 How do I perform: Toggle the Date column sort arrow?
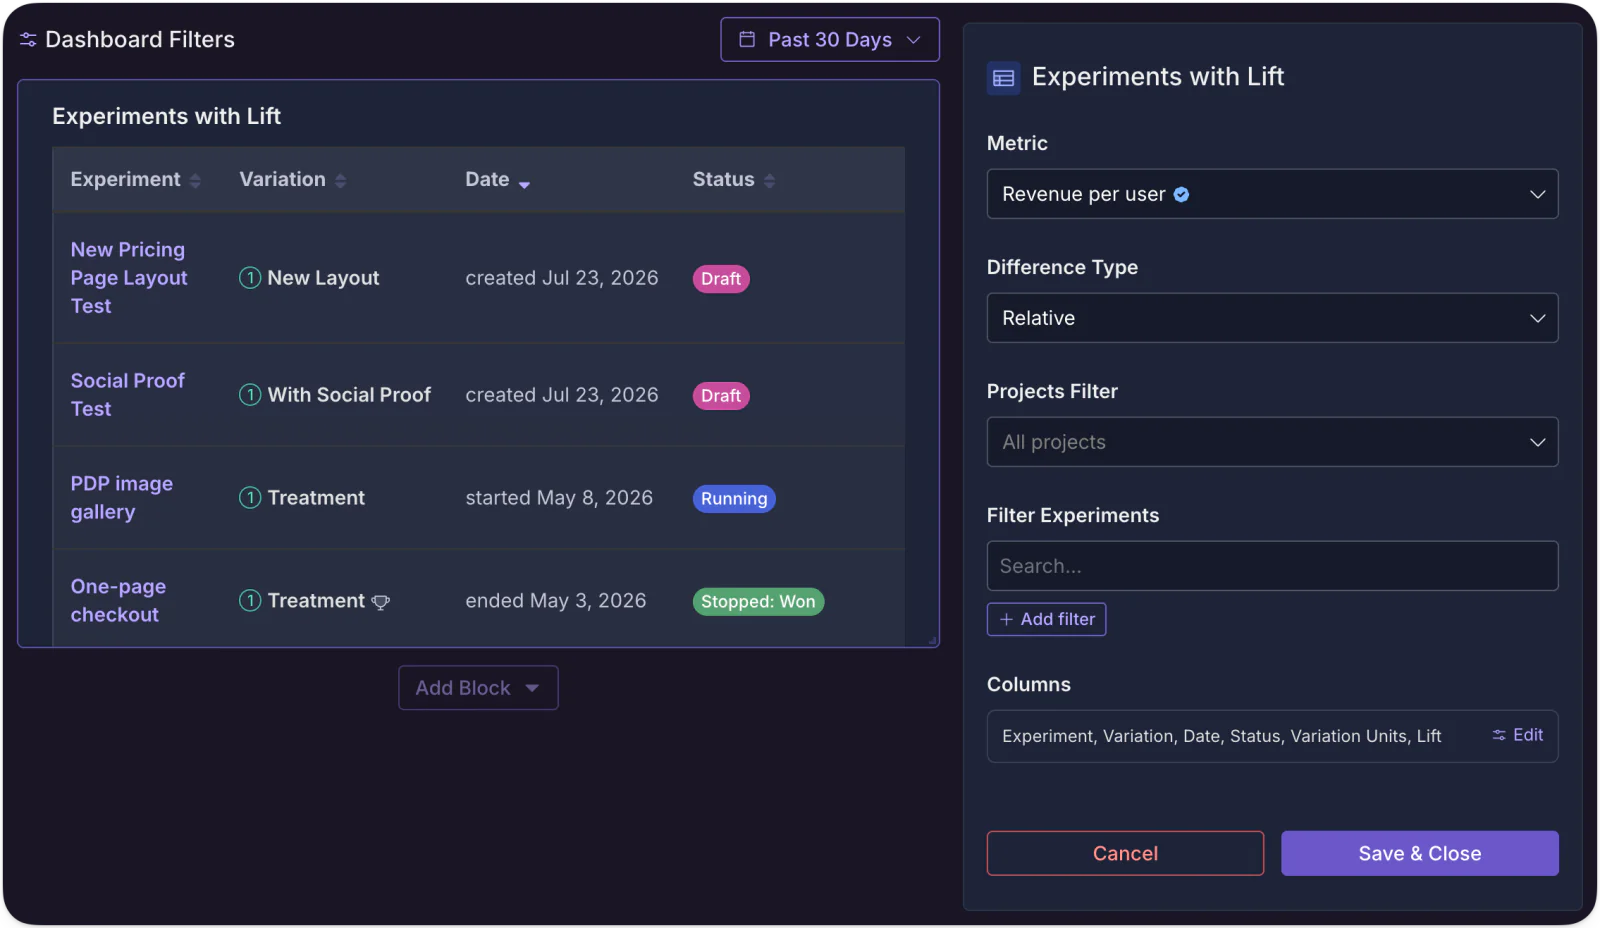point(524,183)
